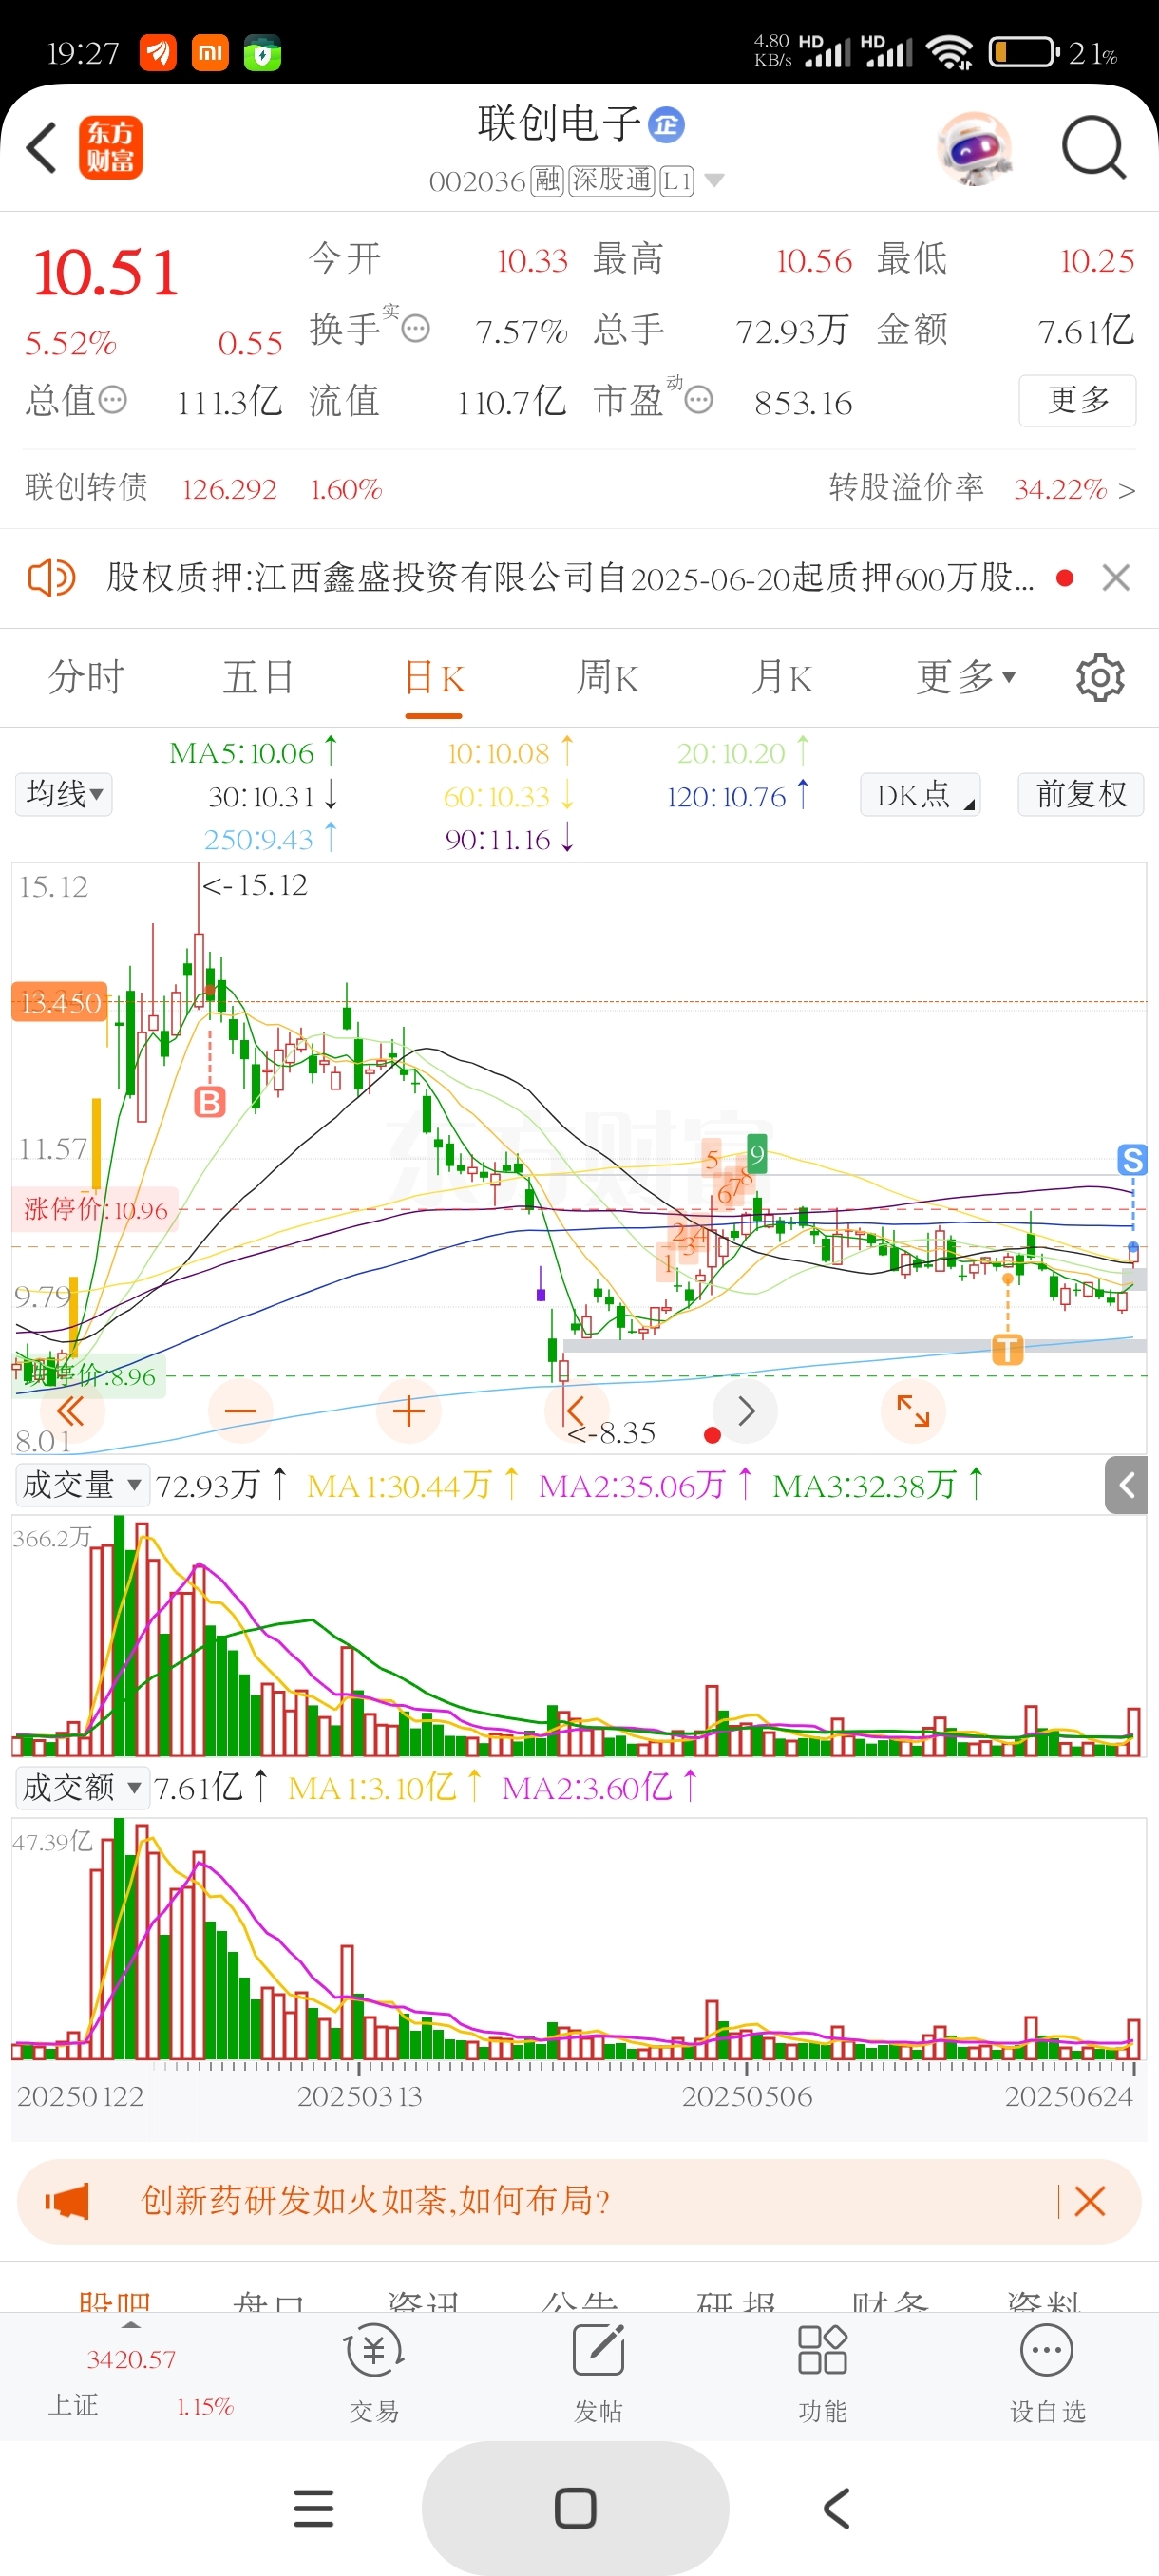Screen dimensions: 1159x2576
Task: Open the 成交量 indicator dropdown
Action: pyautogui.click(x=82, y=1485)
